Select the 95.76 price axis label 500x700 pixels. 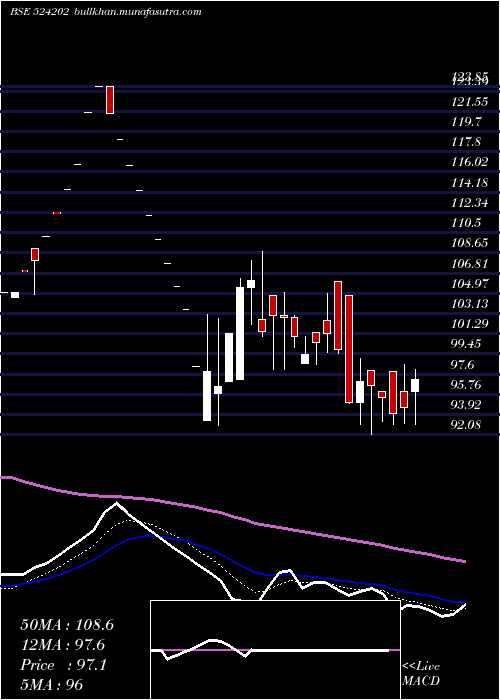[x=466, y=384]
